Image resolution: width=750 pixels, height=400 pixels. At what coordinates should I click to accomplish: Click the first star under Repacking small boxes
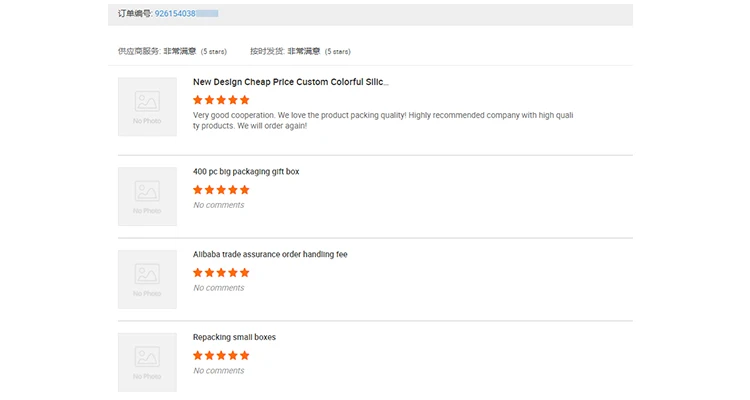pos(198,355)
